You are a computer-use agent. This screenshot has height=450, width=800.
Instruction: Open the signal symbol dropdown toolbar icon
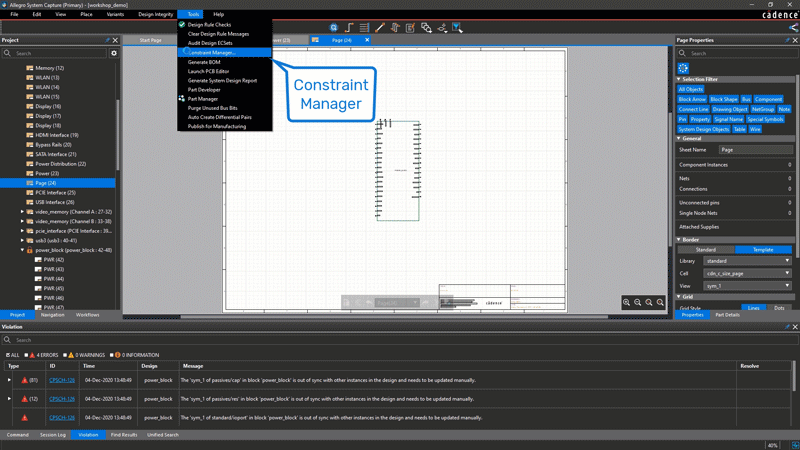pos(442,28)
